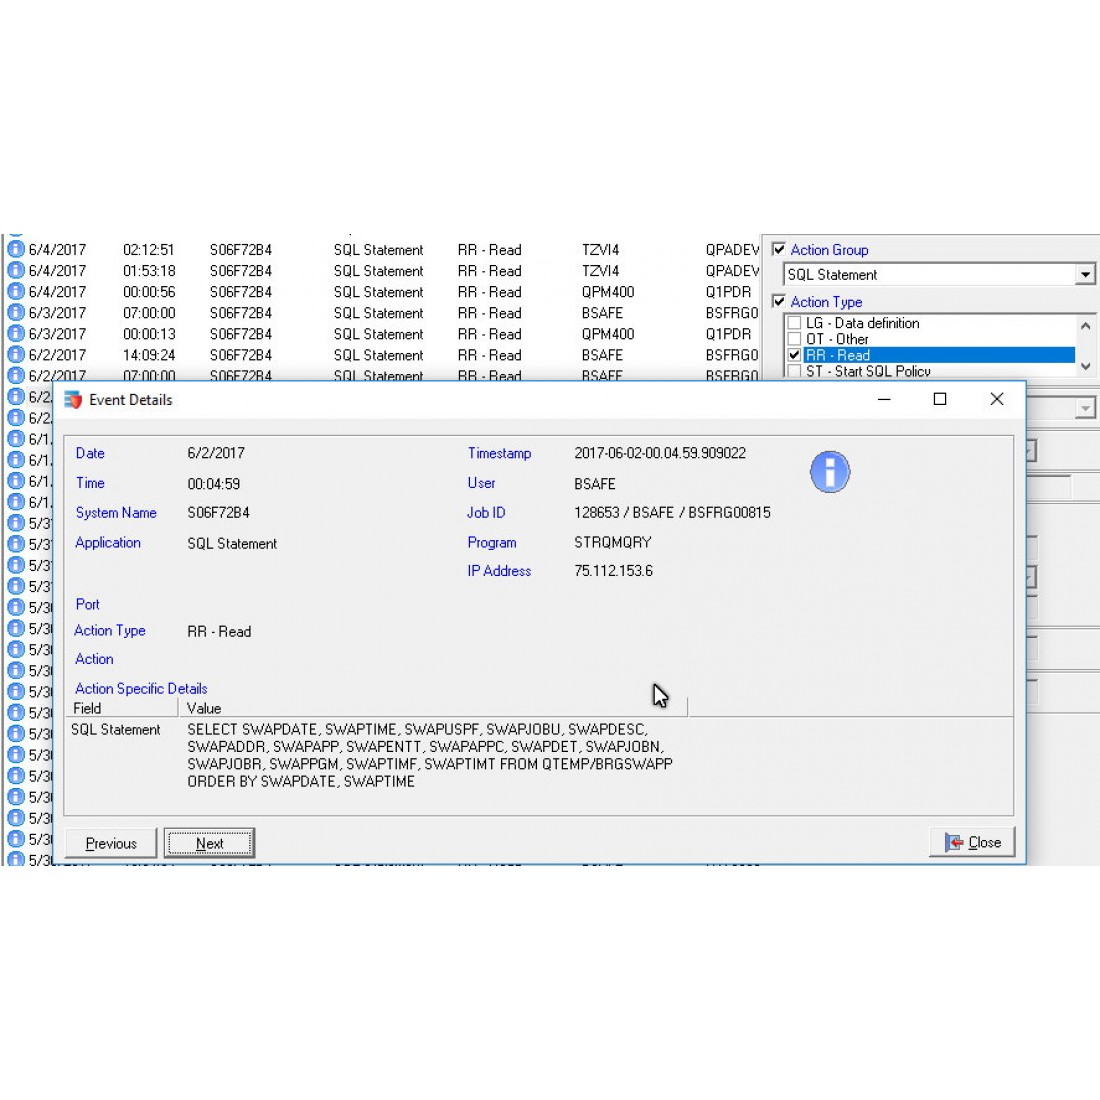This screenshot has width=1100, height=1100.
Task: Click the large blue information icon in Event Details
Action: point(829,472)
